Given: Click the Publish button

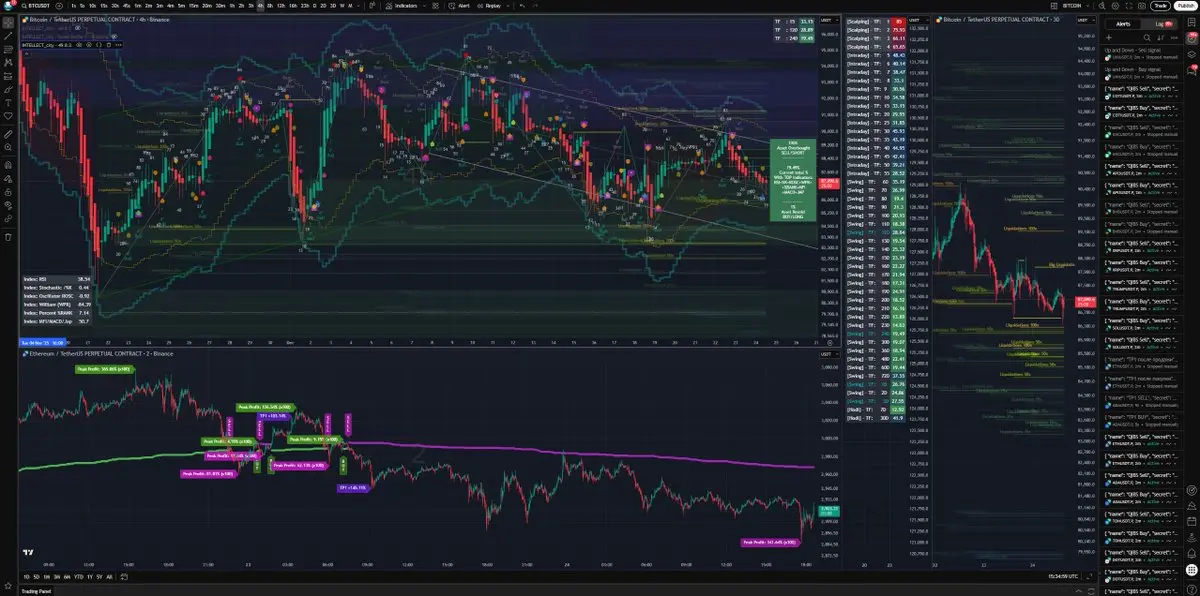Looking at the screenshot, I should click(1186, 6).
